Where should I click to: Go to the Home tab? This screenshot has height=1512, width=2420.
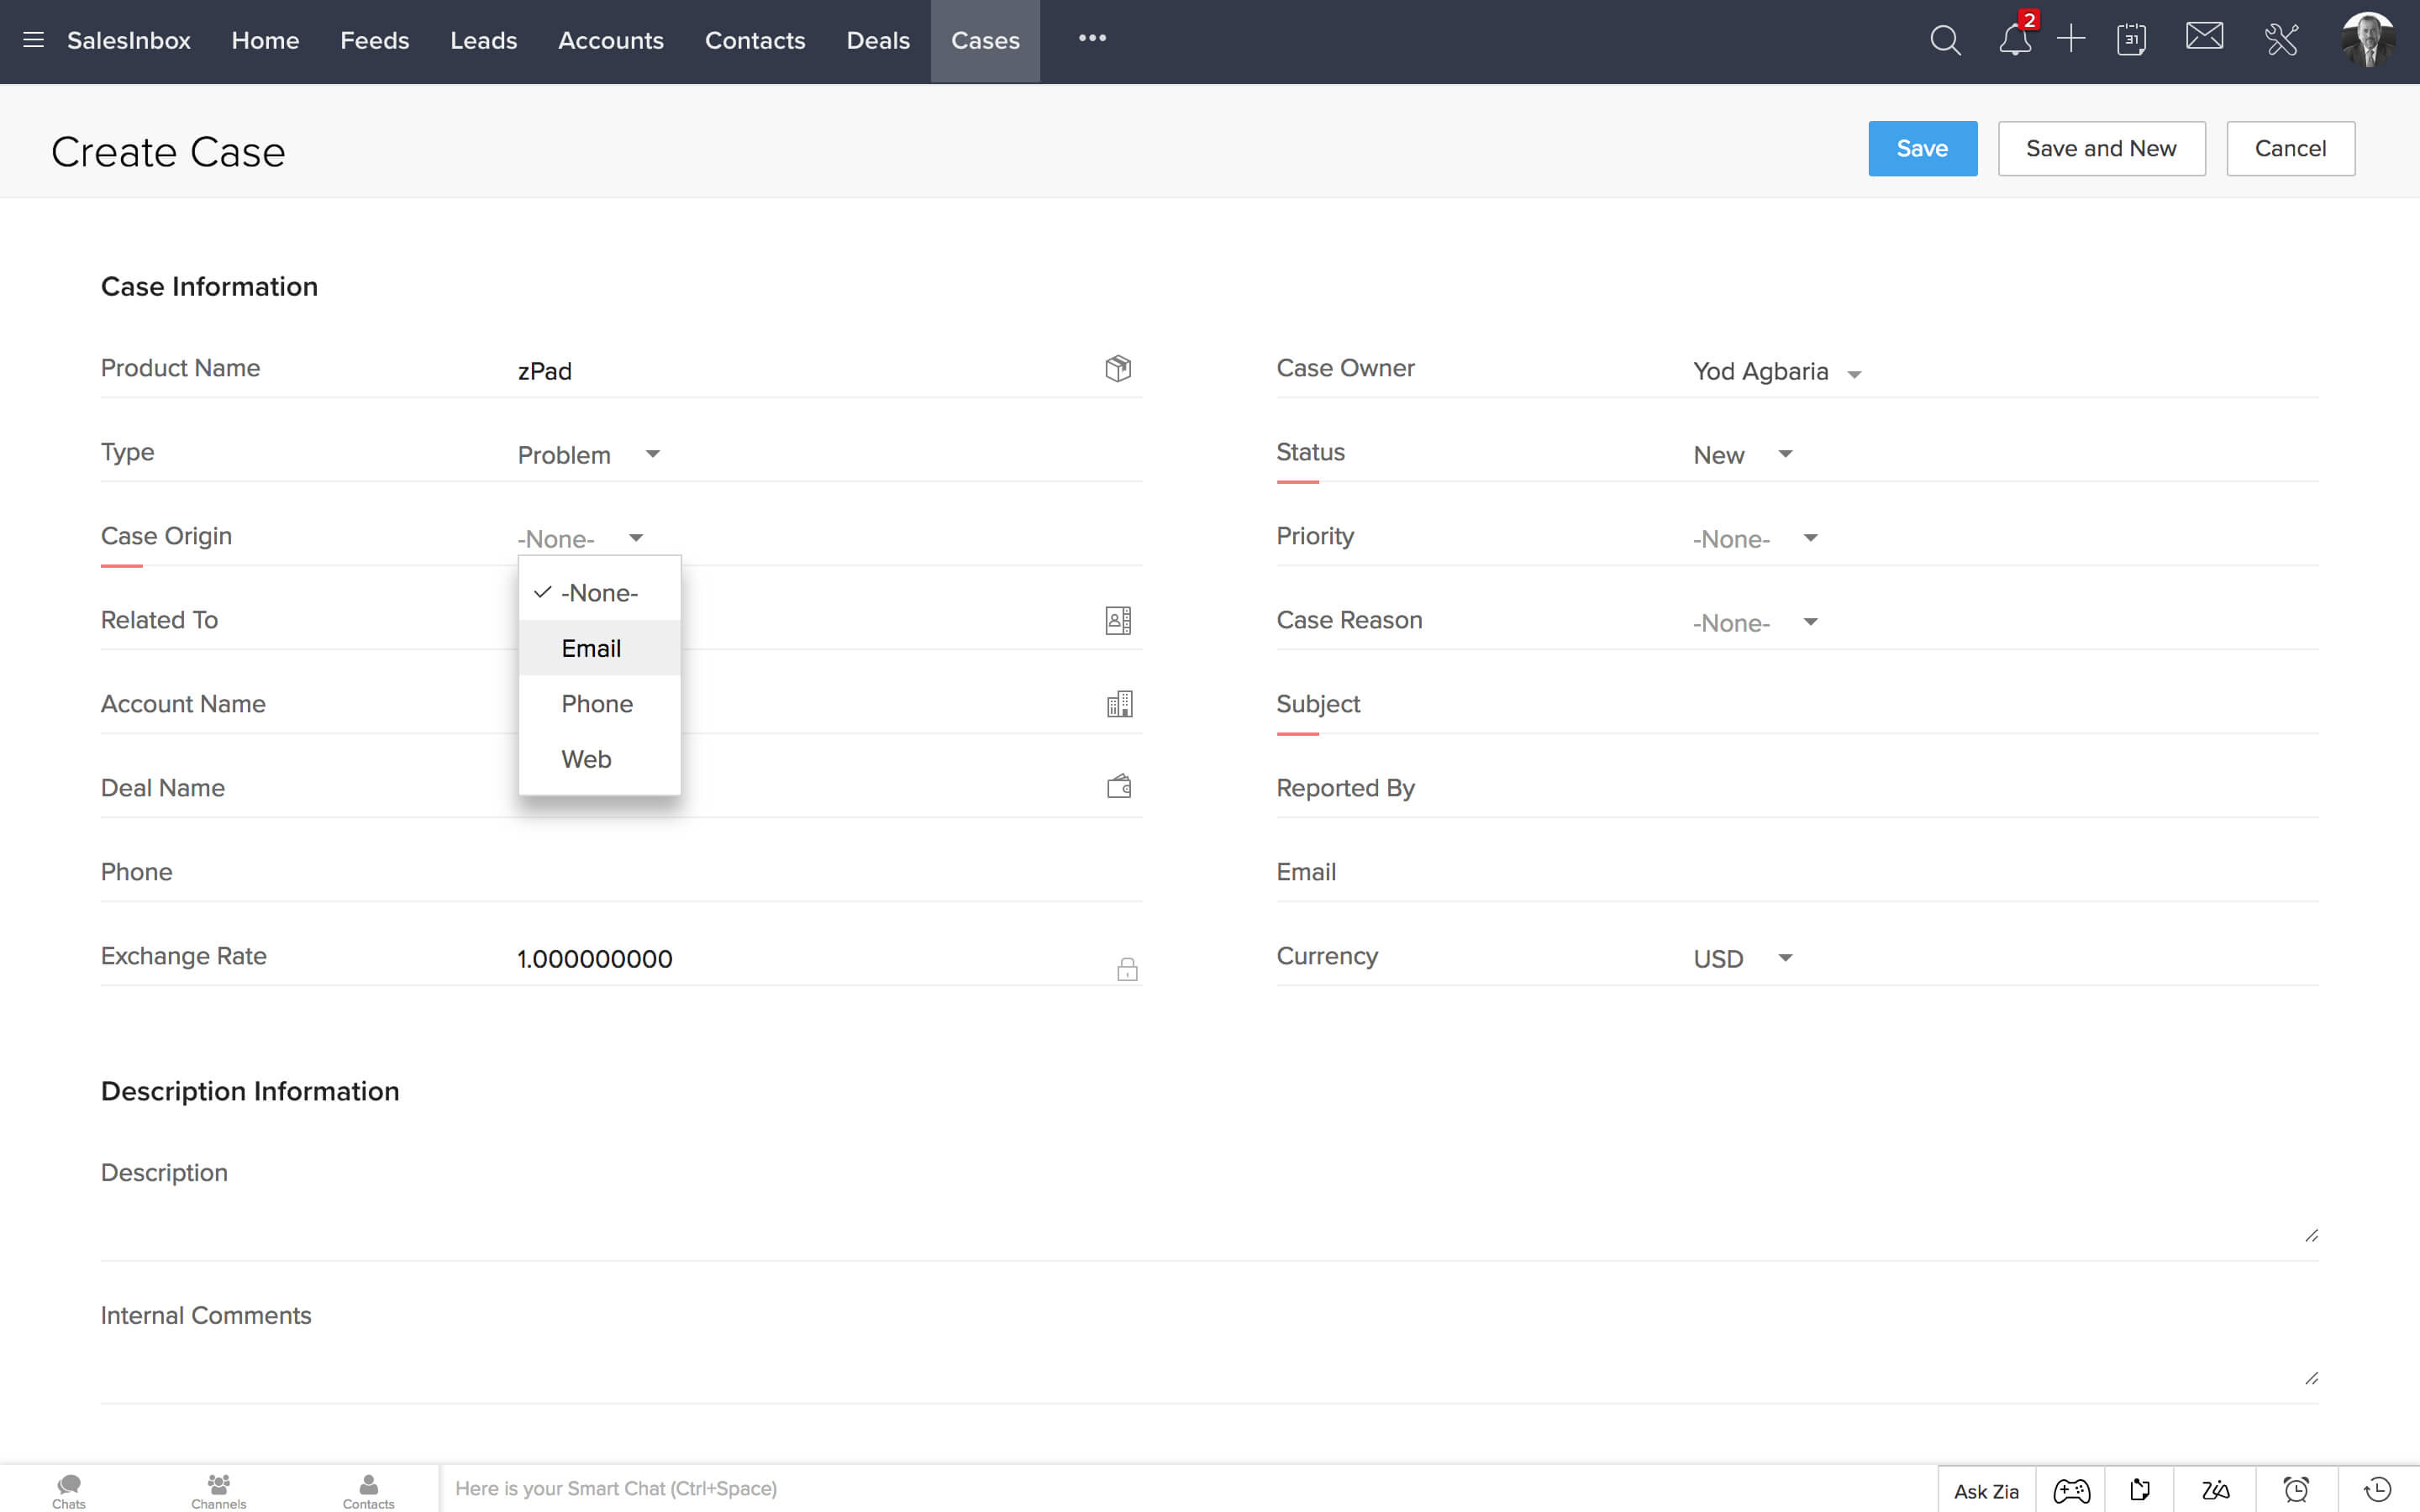[x=265, y=40]
